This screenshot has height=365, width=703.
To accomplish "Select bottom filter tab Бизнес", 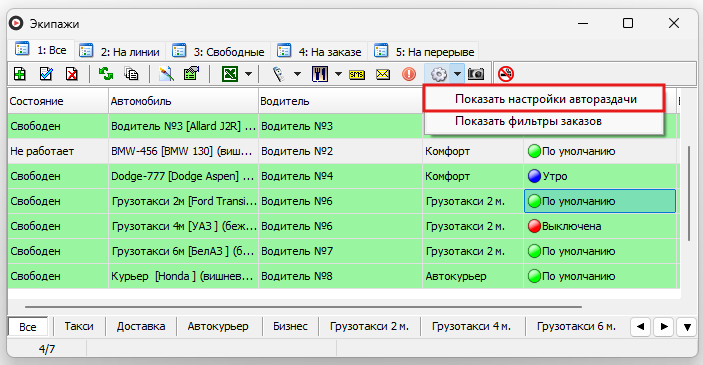I will [290, 326].
